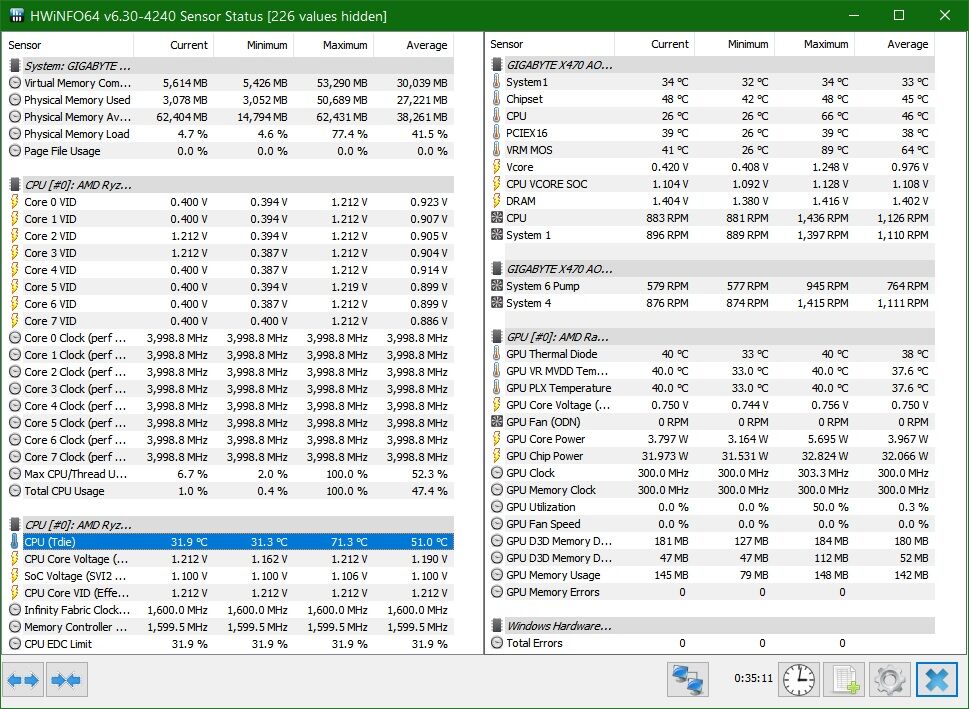Click the reset clock timer icon

tap(798, 679)
